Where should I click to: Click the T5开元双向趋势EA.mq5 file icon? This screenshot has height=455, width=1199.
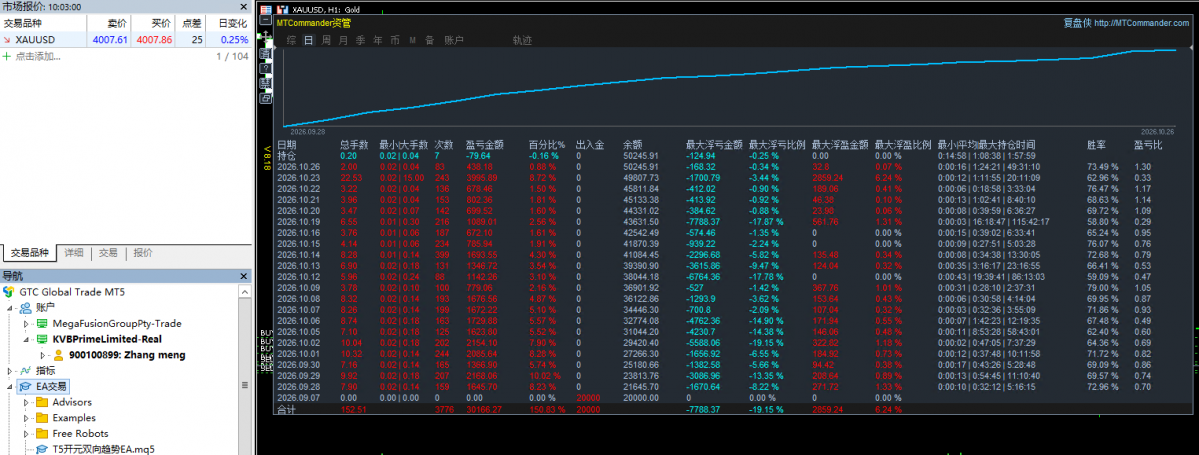point(42,449)
